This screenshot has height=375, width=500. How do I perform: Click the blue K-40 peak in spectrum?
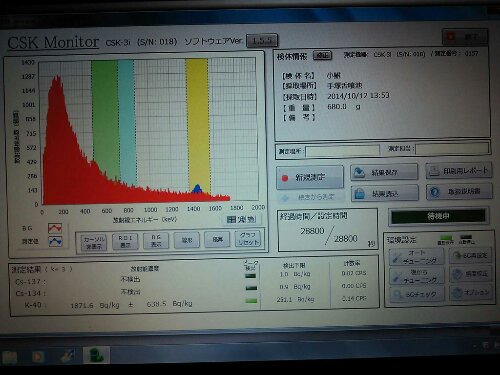point(197,189)
